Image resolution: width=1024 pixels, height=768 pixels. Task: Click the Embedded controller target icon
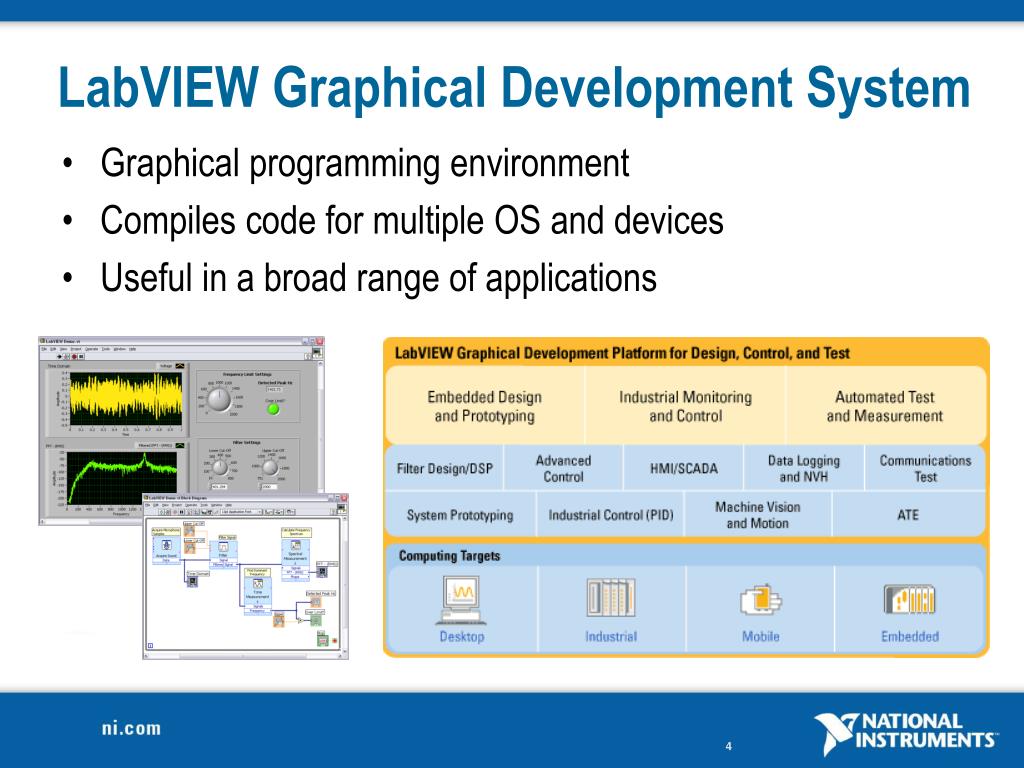pos(910,600)
